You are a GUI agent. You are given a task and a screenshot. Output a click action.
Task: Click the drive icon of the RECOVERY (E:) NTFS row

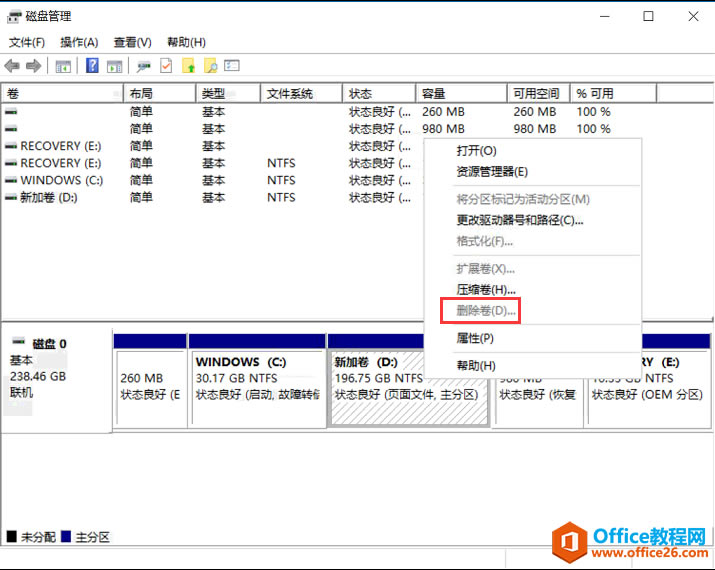point(11,163)
